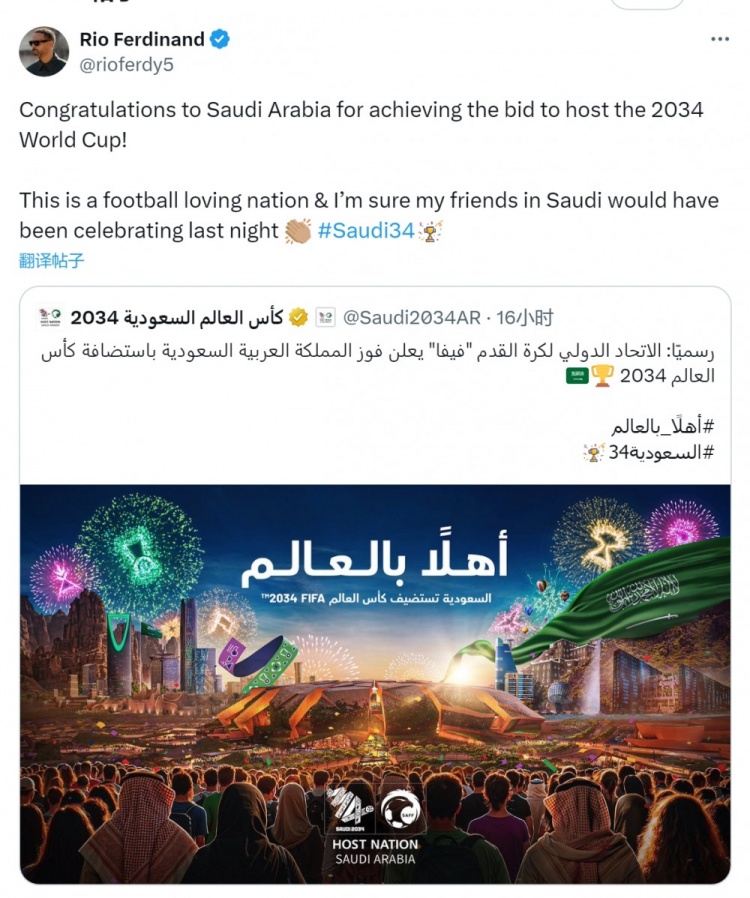The width and height of the screenshot is (750, 898).
Task: Click the Saudi 2034 emblem in image
Action: (350, 805)
